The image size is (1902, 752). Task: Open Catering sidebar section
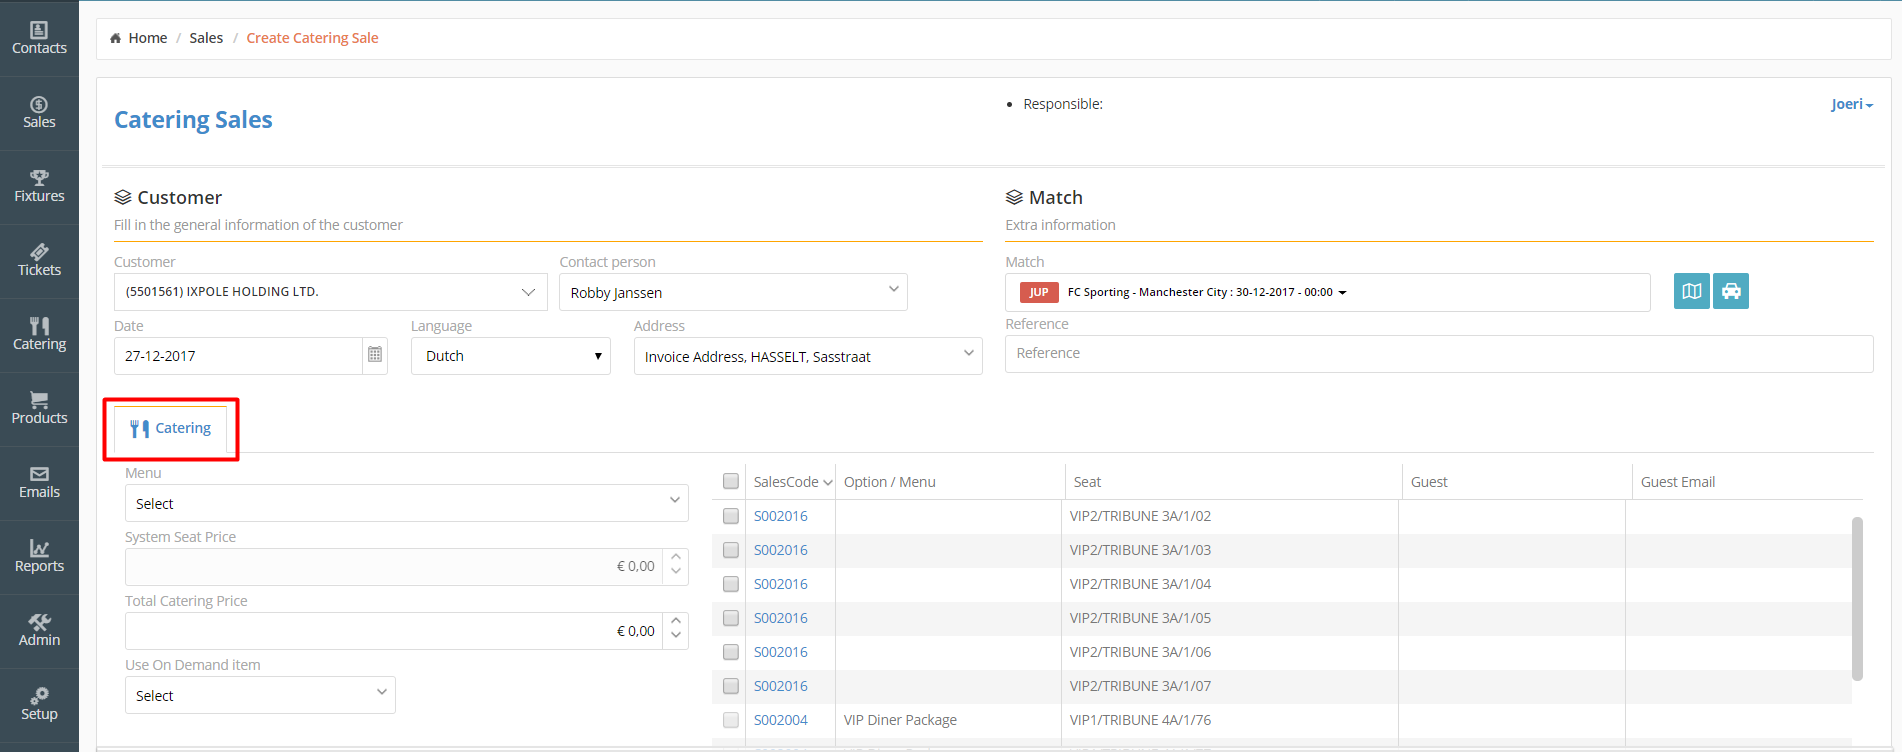(39, 335)
